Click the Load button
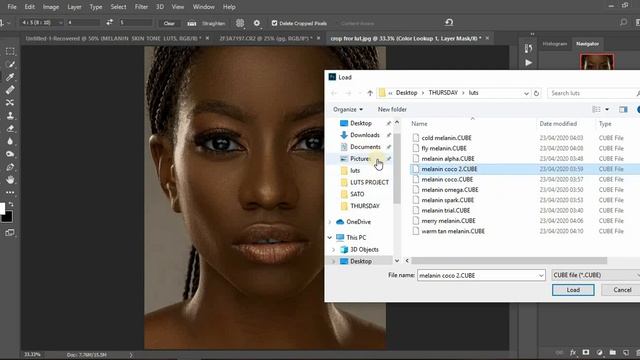 573,290
